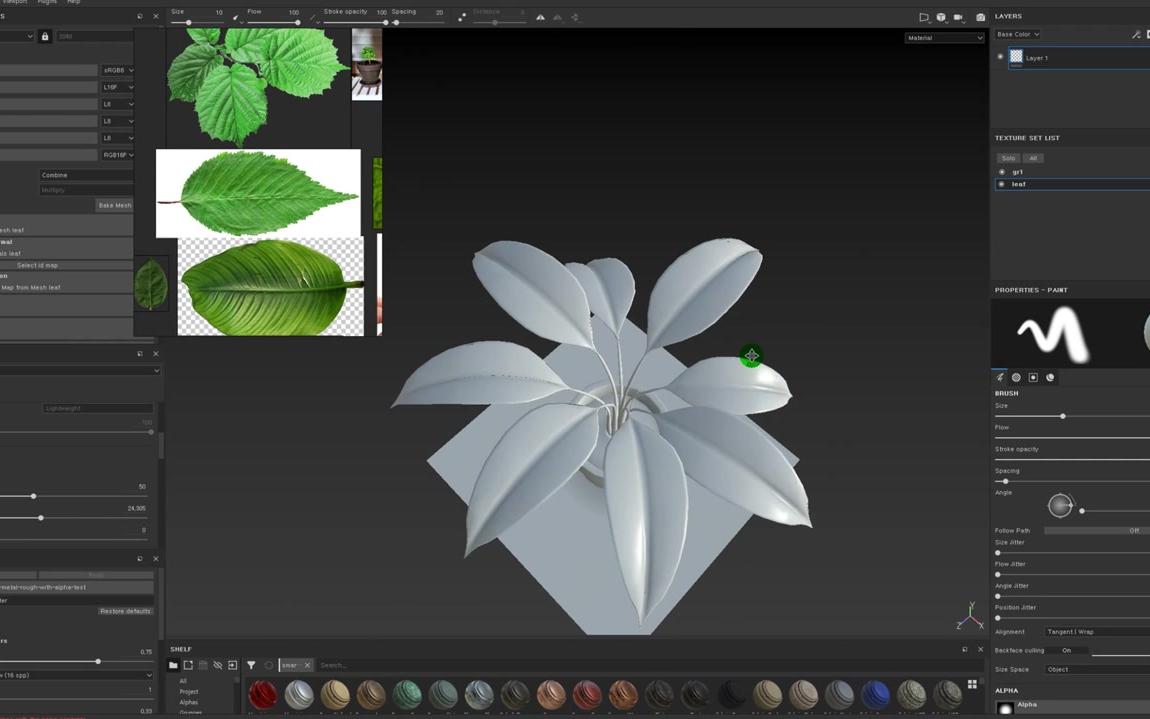Switch shelf to grid view icon
Image resolution: width=1150 pixels, height=719 pixels.
(972, 685)
